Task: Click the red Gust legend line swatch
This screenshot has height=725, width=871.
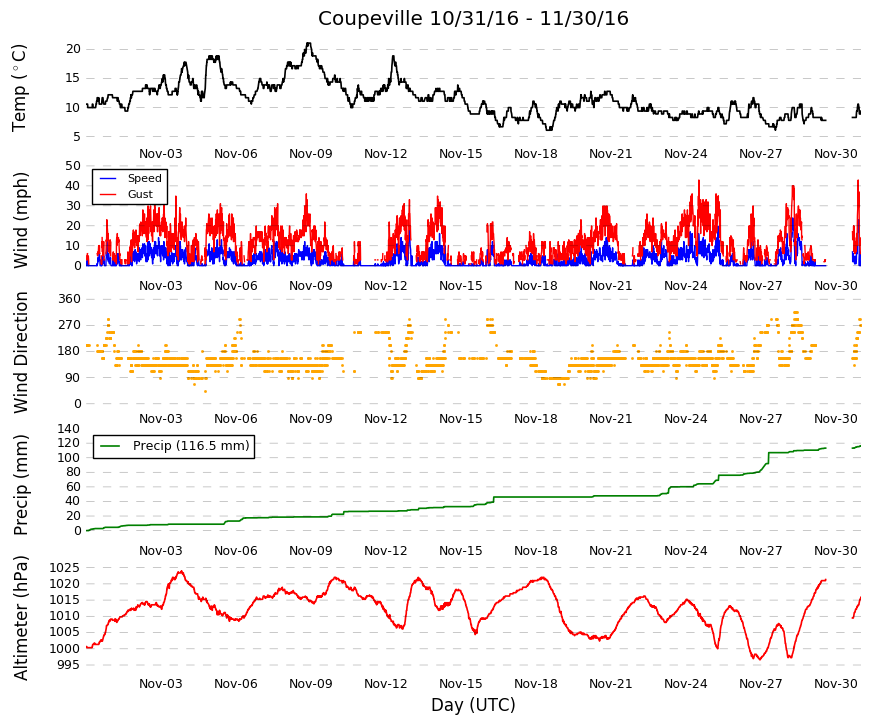Action: [x=107, y=194]
